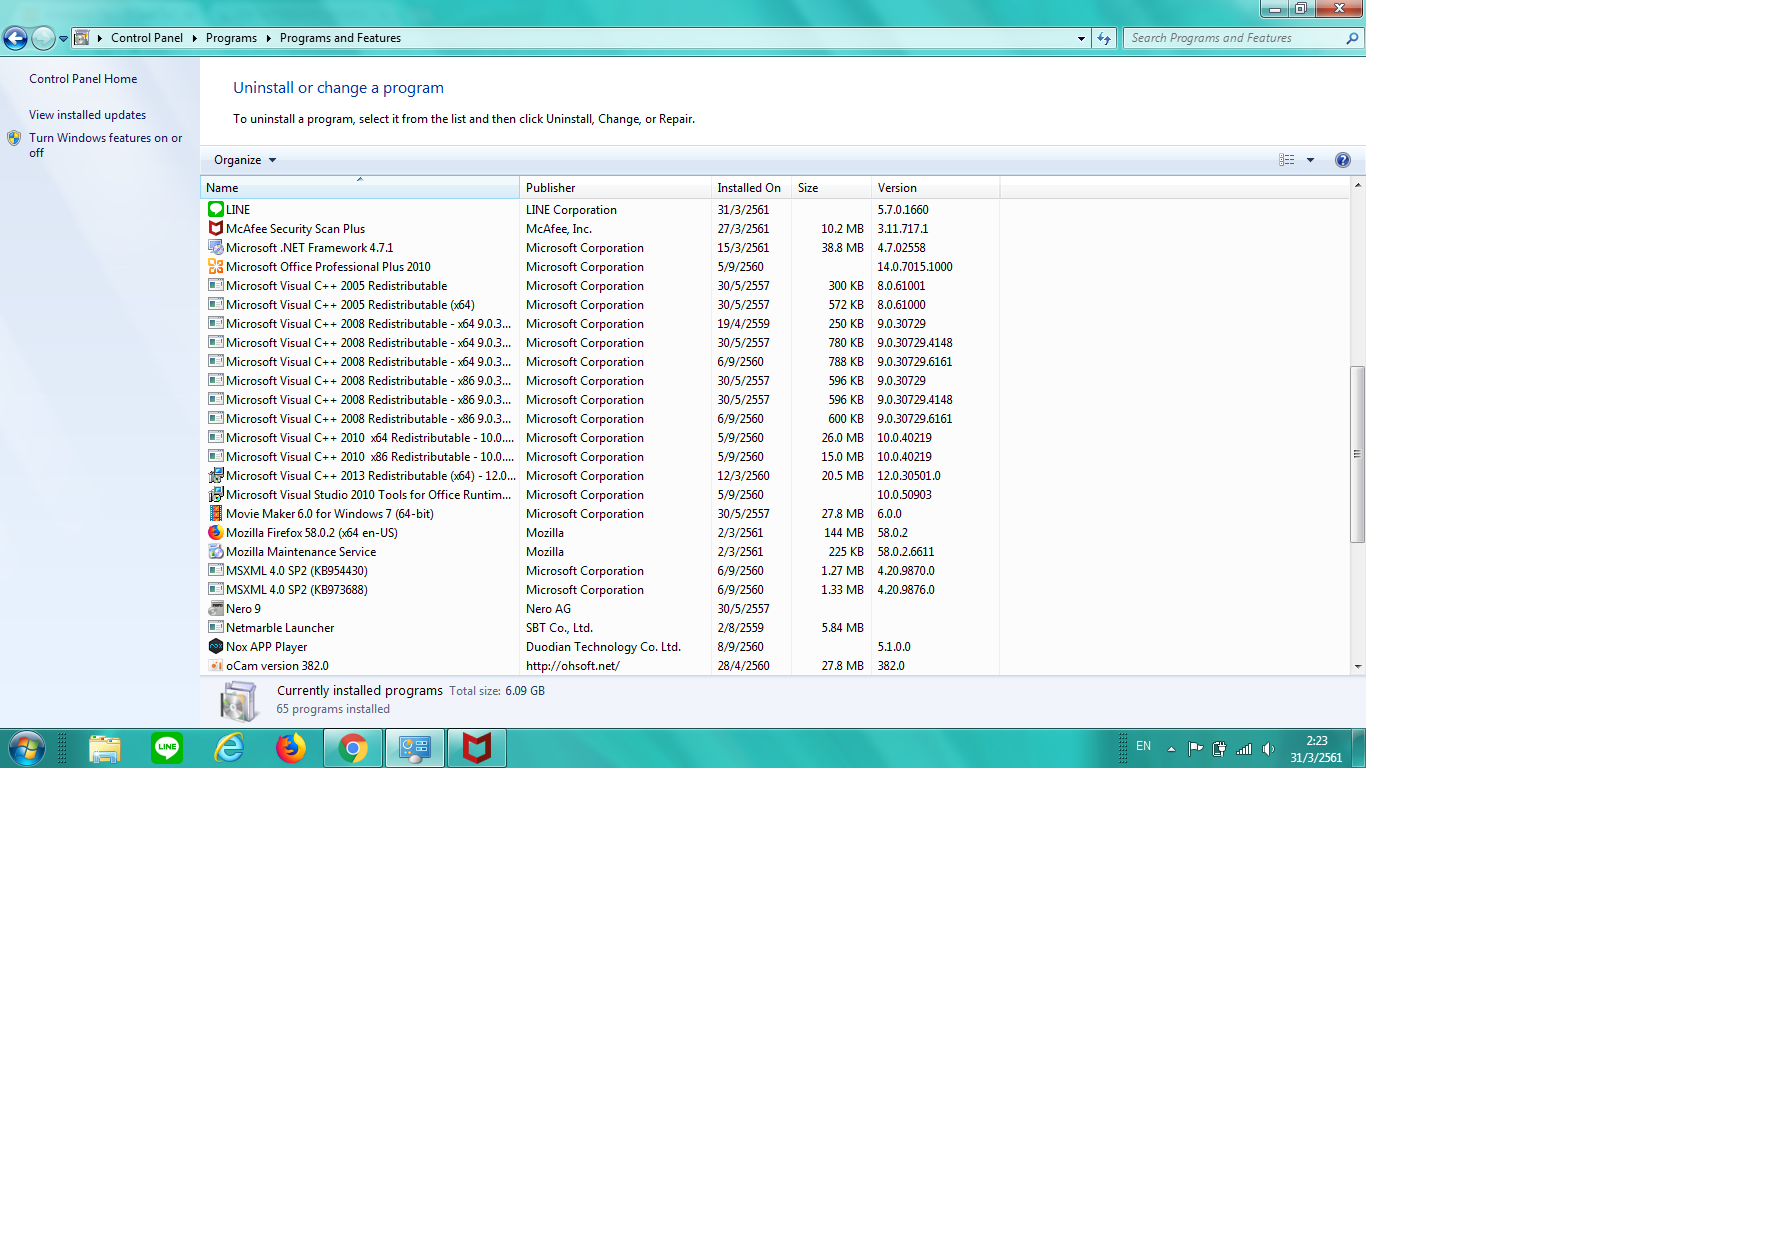
Task: Click the scroll down arrow of list
Action: (x=1357, y=666)
